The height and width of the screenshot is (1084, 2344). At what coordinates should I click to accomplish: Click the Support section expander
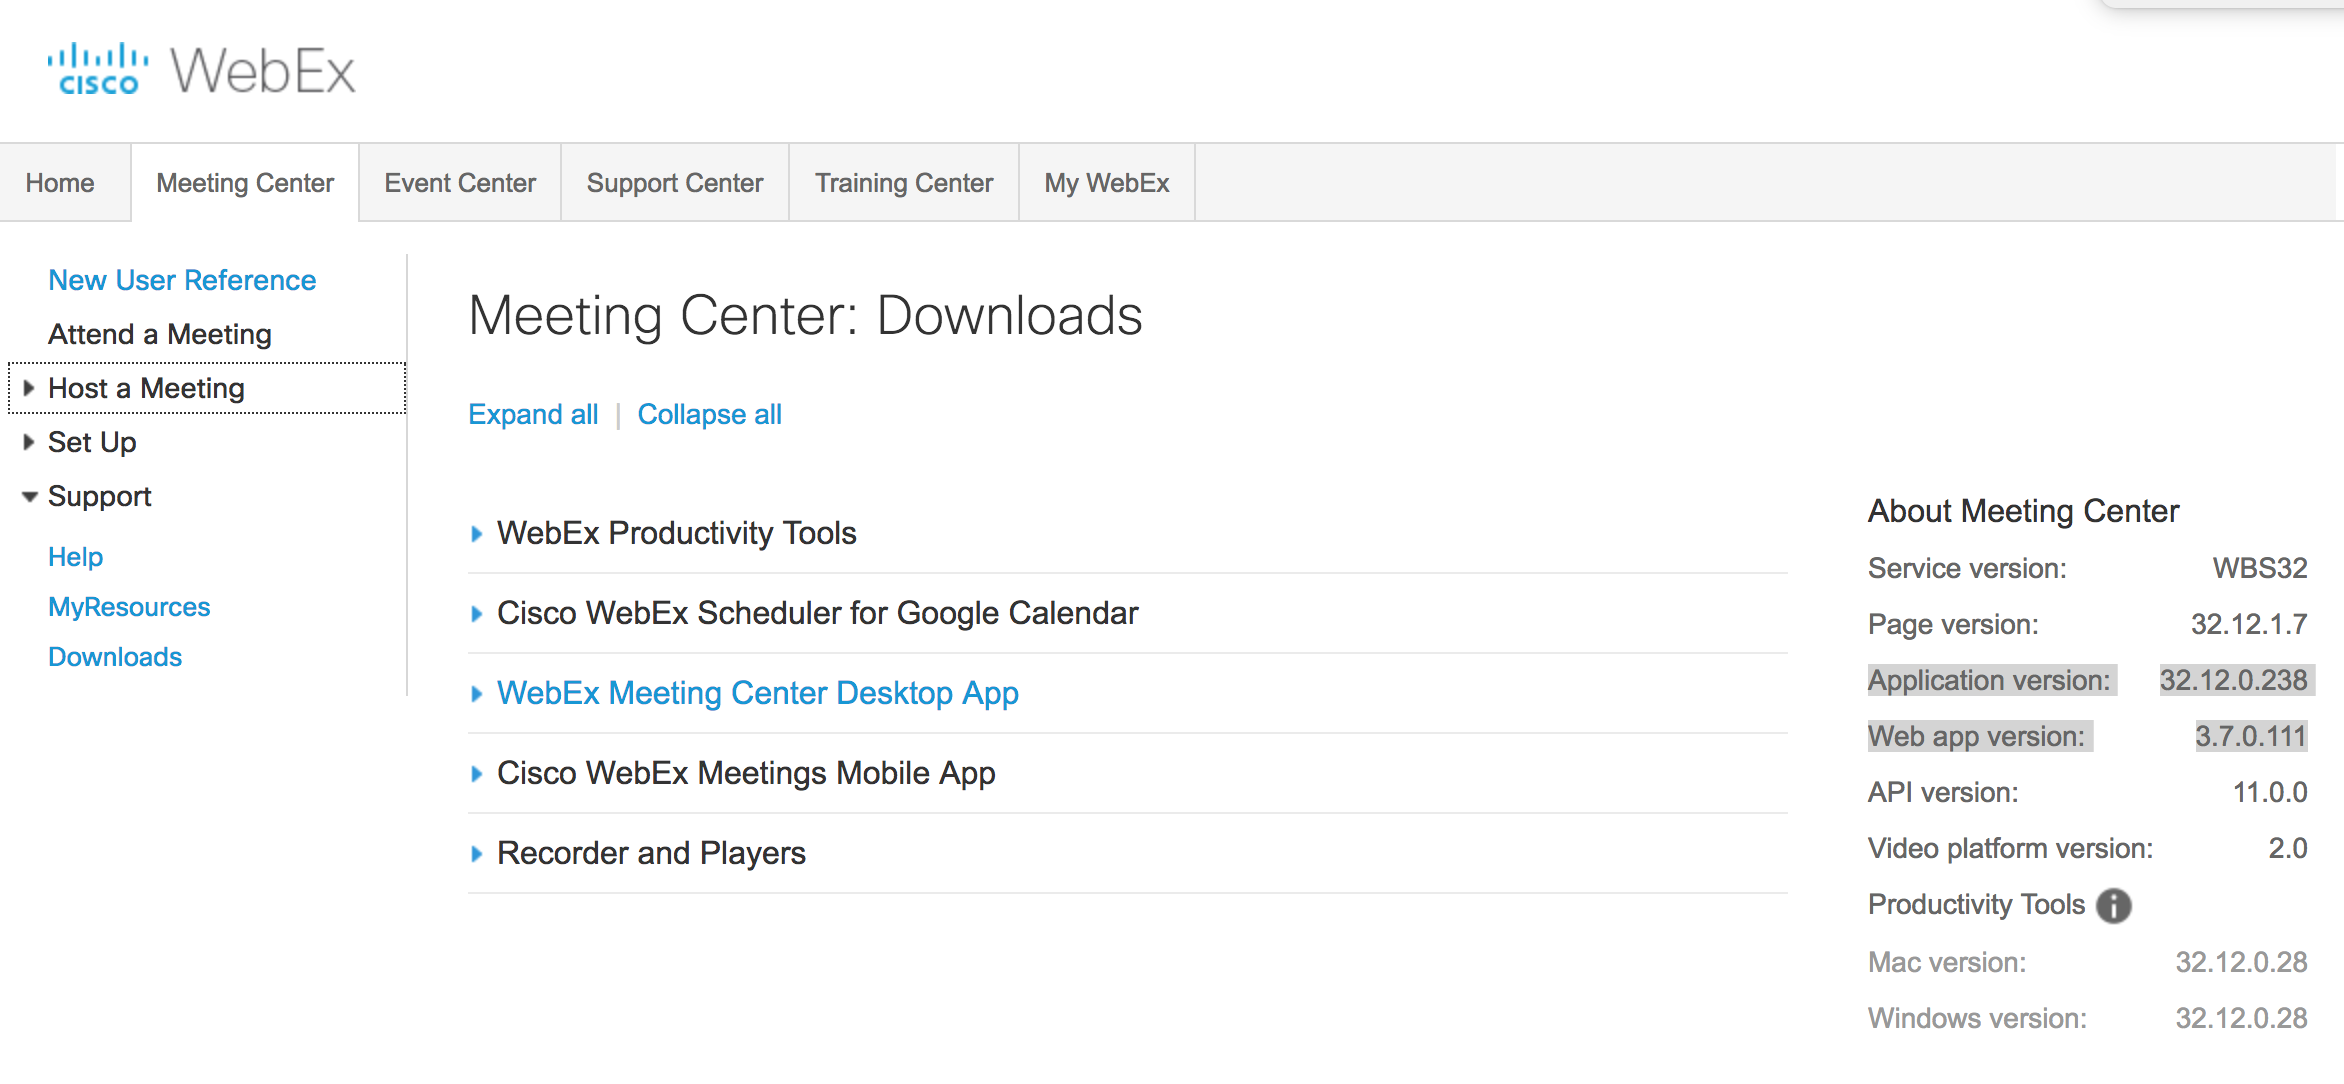coord(30,496)
